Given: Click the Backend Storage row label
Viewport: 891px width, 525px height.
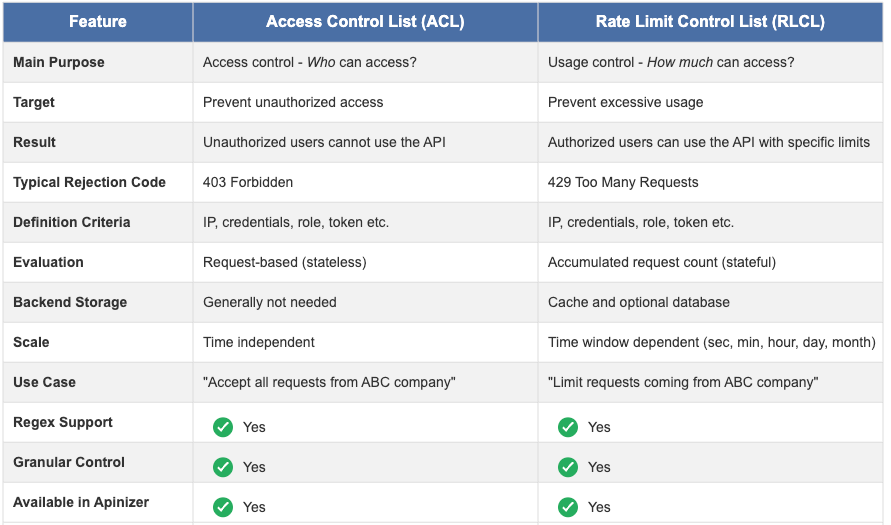Looking at the screenshot, I should (70, 302).
